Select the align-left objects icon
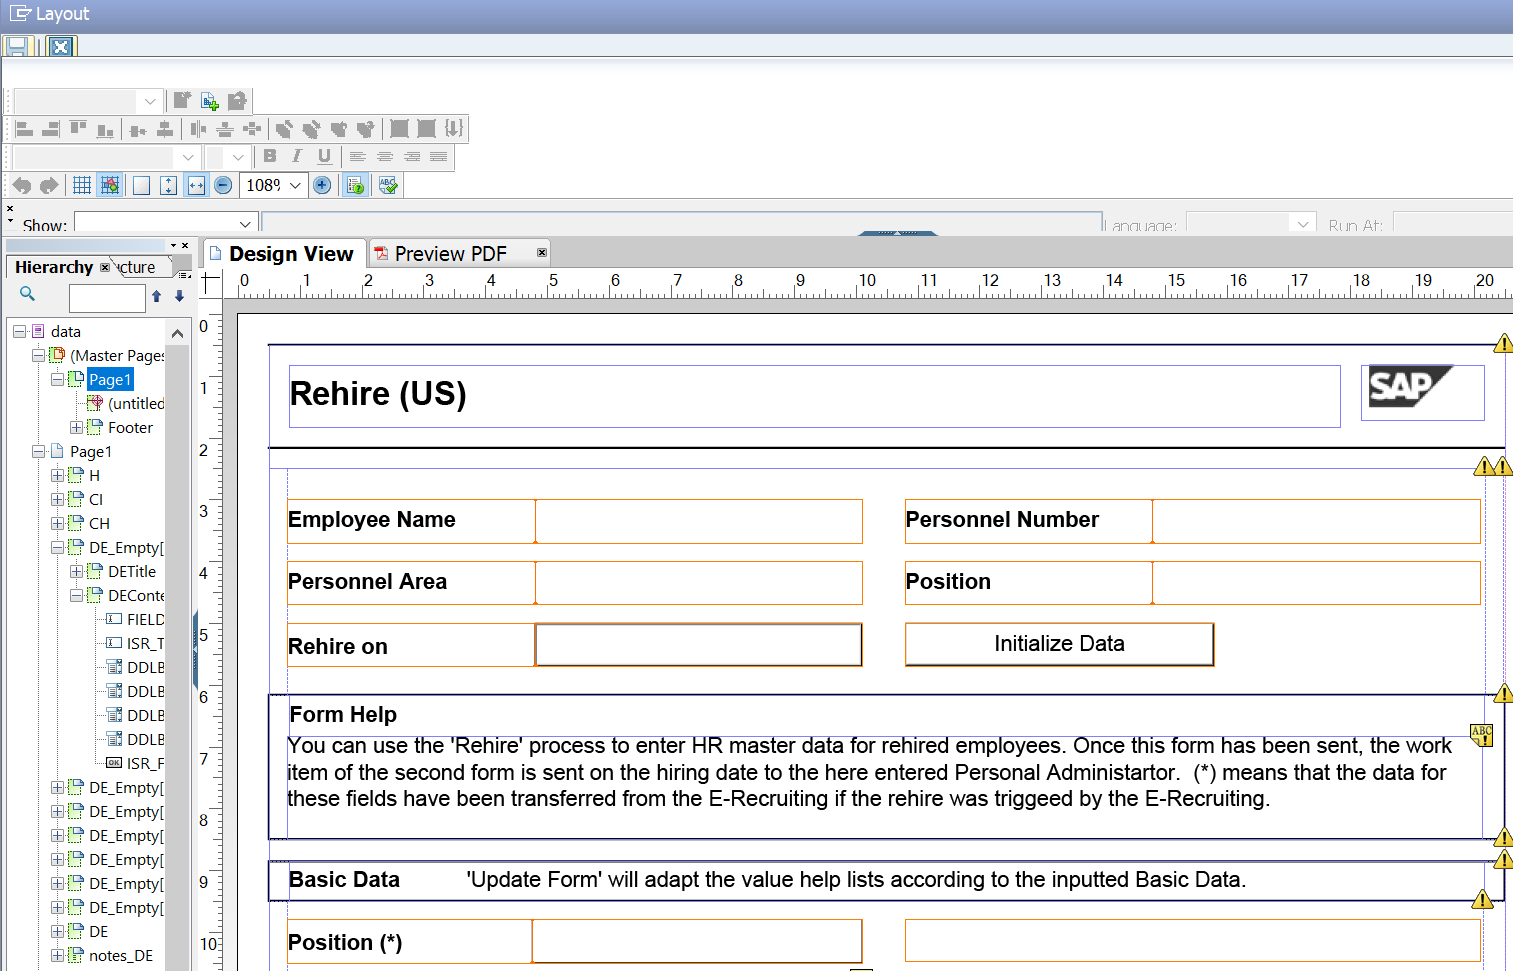 pyautogui.click(x=22, y=128)
